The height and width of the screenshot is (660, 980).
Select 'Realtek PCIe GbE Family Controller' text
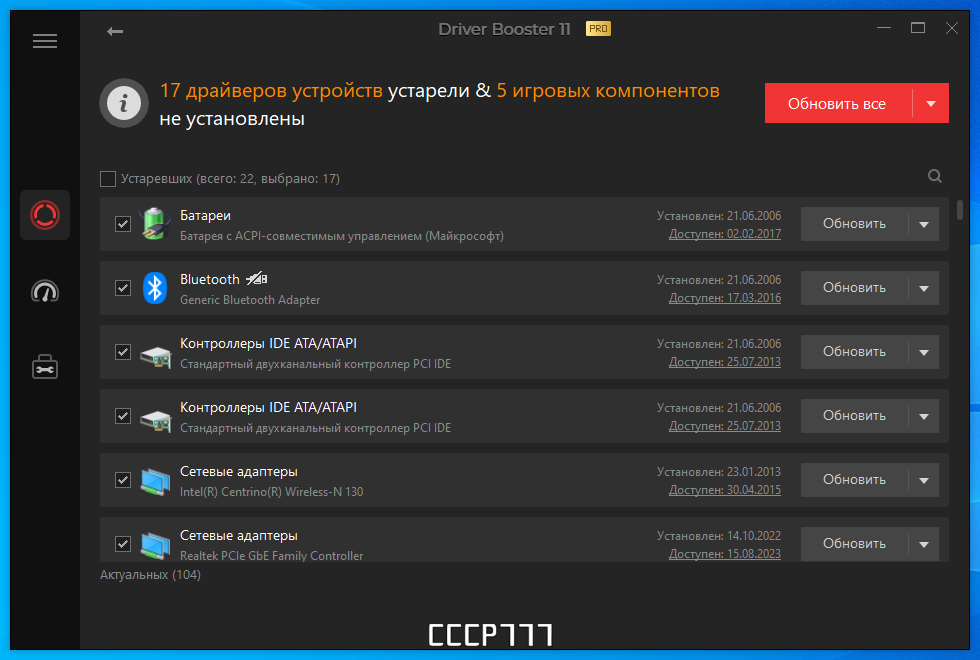(271, 556)
